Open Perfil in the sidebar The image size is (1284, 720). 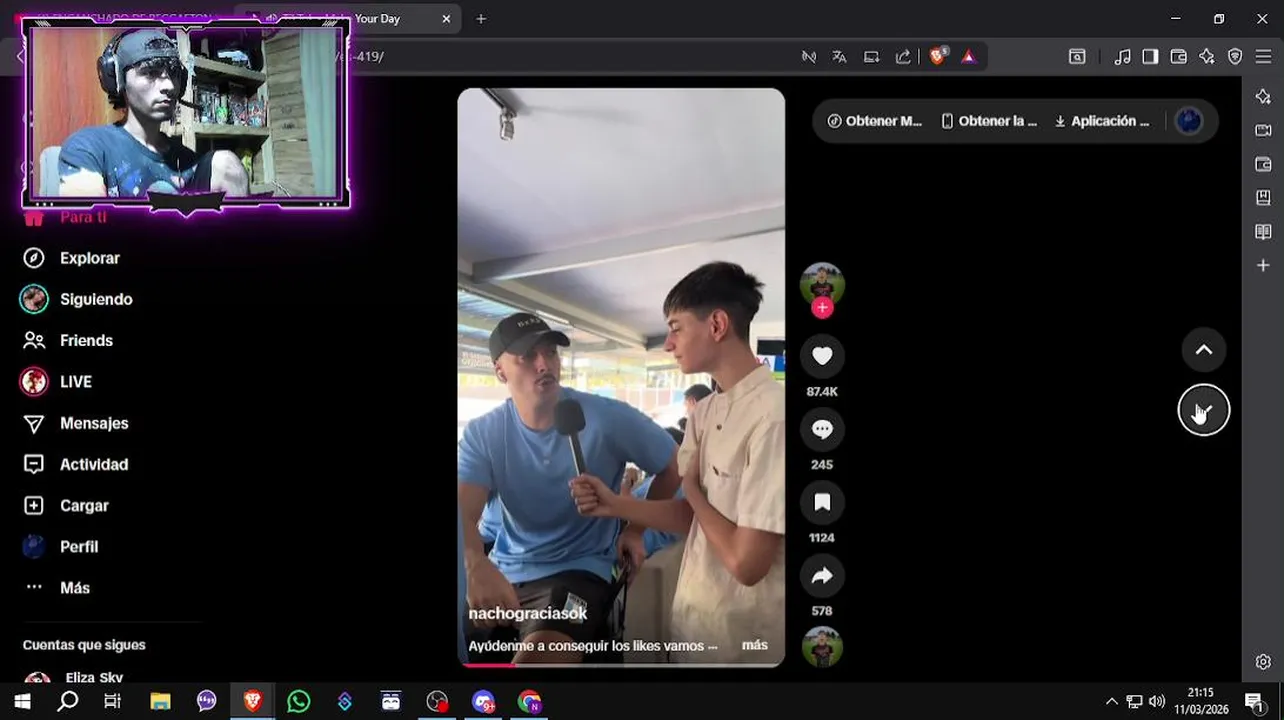point(60,547)
